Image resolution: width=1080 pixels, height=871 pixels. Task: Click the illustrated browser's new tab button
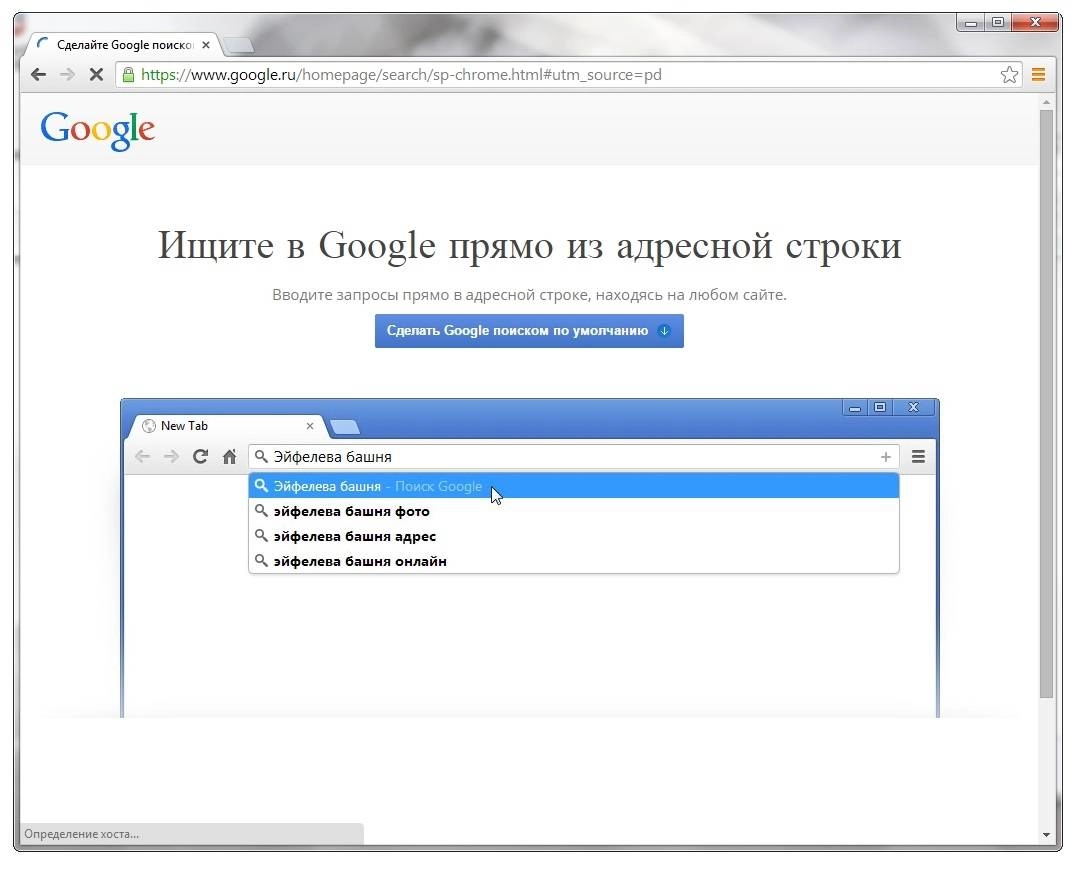(x=344, y=427)
